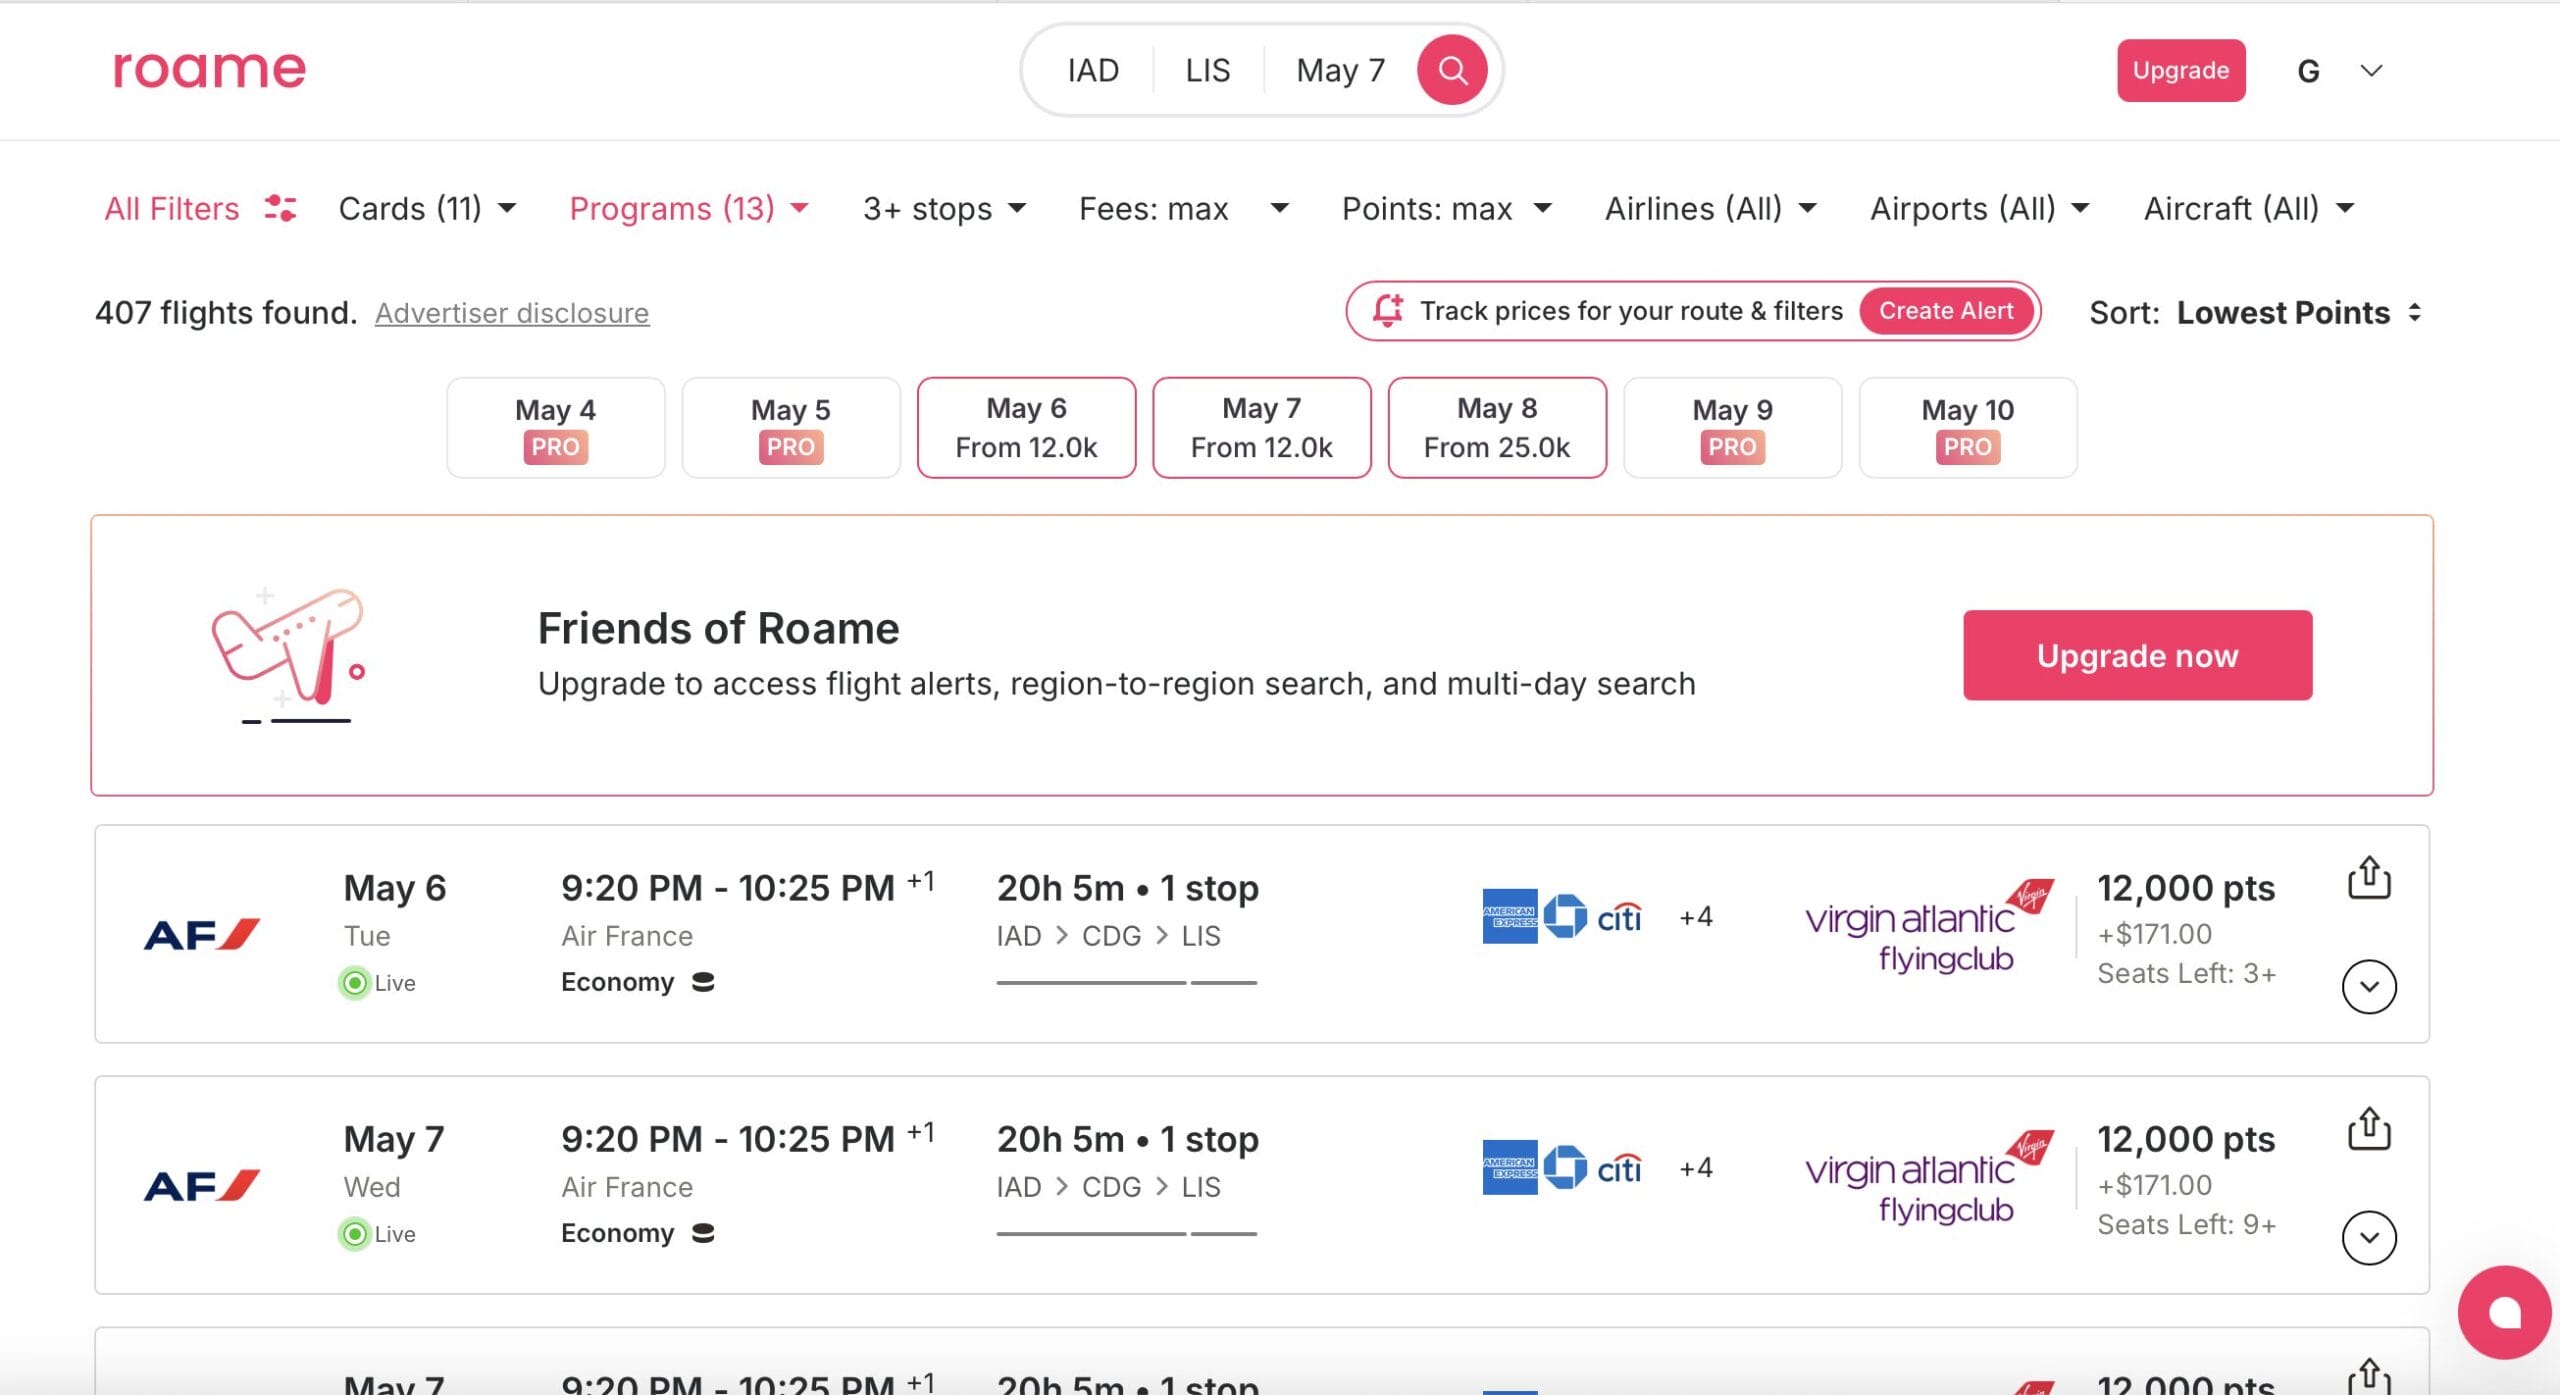Image resolution: width=2560 pixels, height=1395 pixels.
Task: Share the May 6 Air France flight
Action: (x=2369, y=878)
